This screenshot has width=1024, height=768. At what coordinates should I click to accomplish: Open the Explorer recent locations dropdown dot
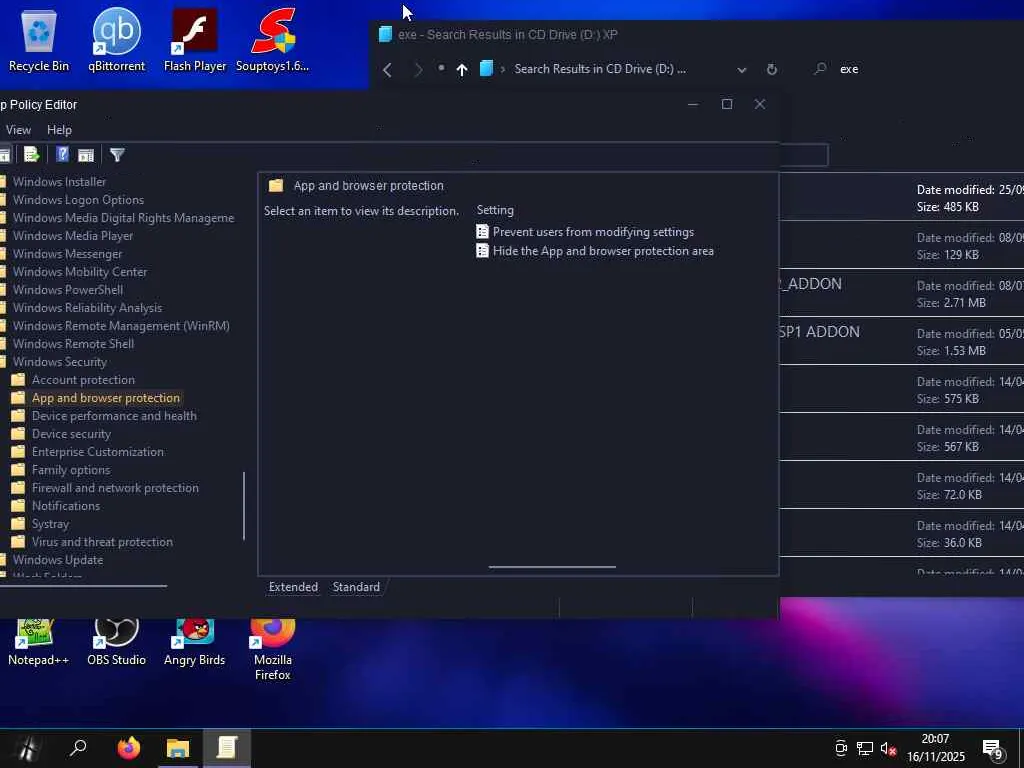[441, 68]
